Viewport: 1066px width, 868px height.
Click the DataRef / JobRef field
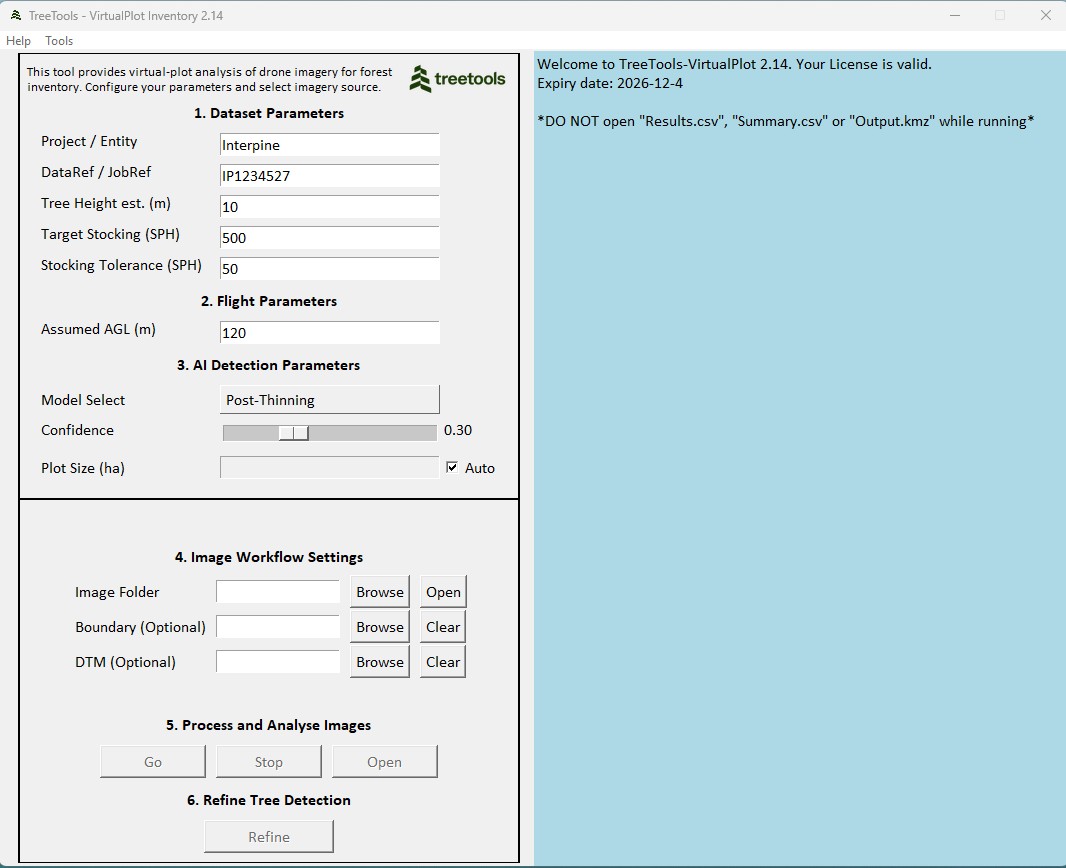pos(329,176)
